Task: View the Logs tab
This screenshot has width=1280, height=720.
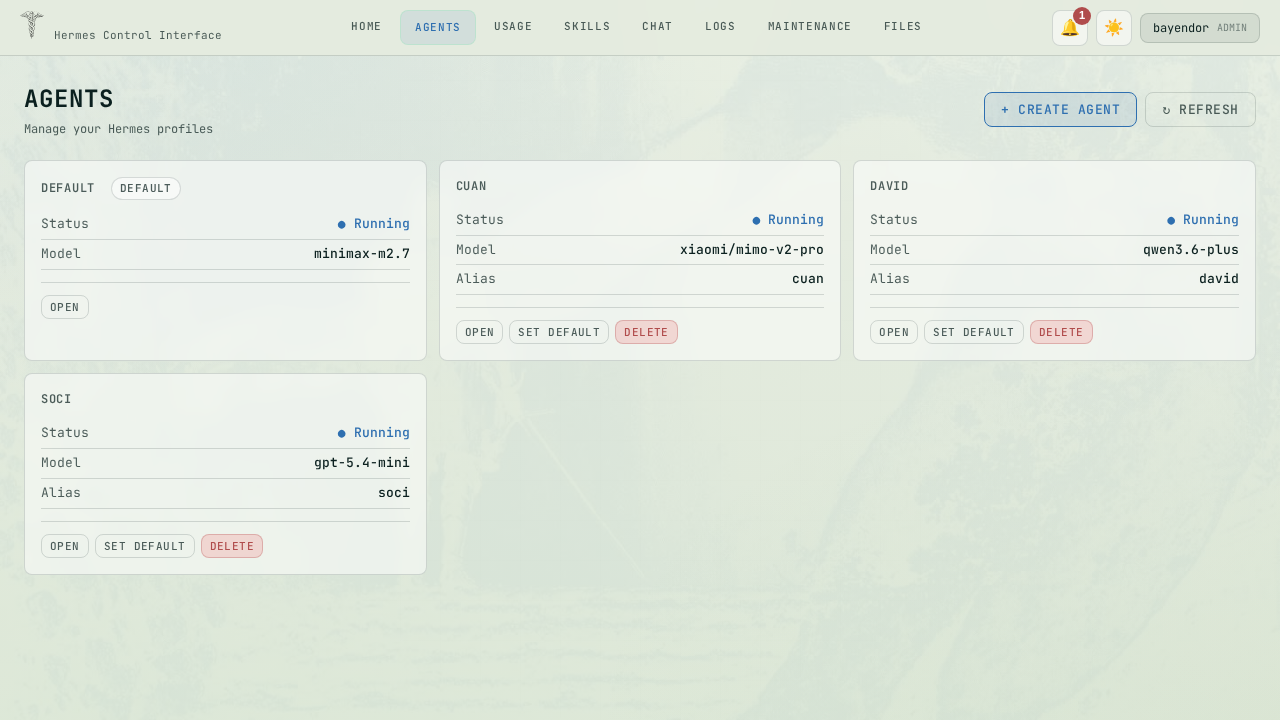Action: click(x=720, y=27)
